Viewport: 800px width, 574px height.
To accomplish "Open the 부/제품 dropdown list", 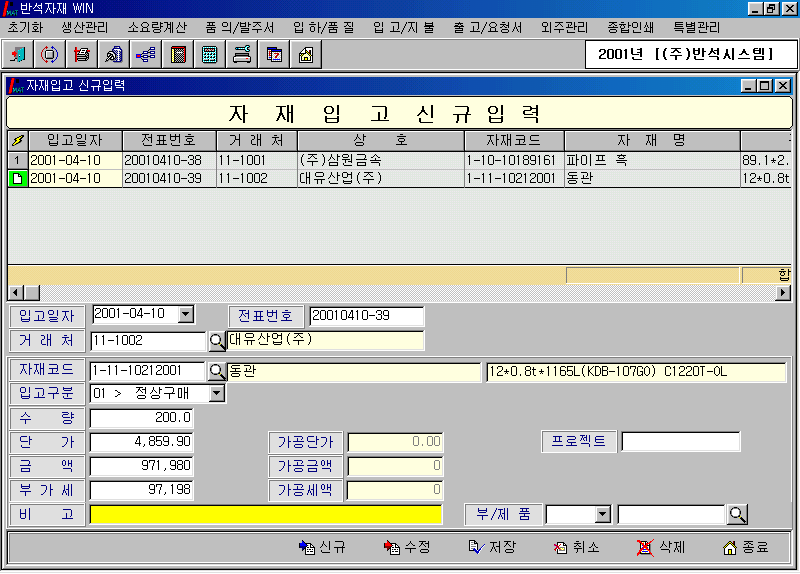I will coord(602,514).
